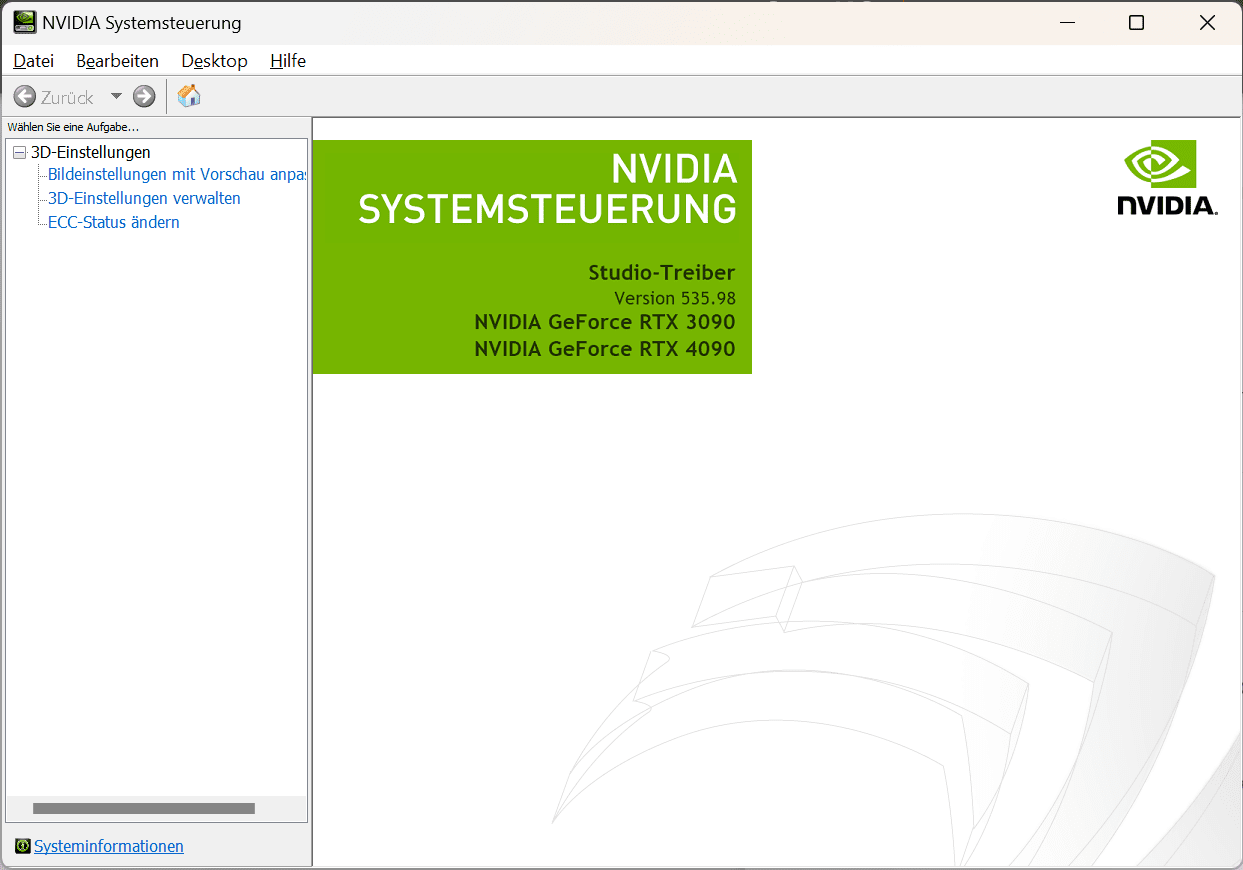This screenshot has height=870, width=1243.
Task: Click the Studio-Treiber text
Action: tap(662, 272)
